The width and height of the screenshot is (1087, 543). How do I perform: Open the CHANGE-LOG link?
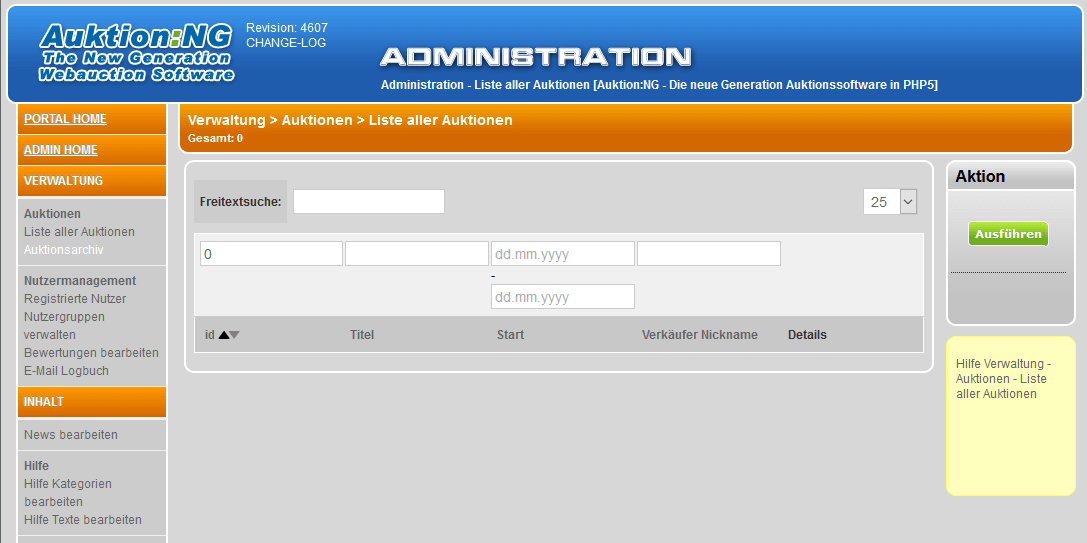286,43
